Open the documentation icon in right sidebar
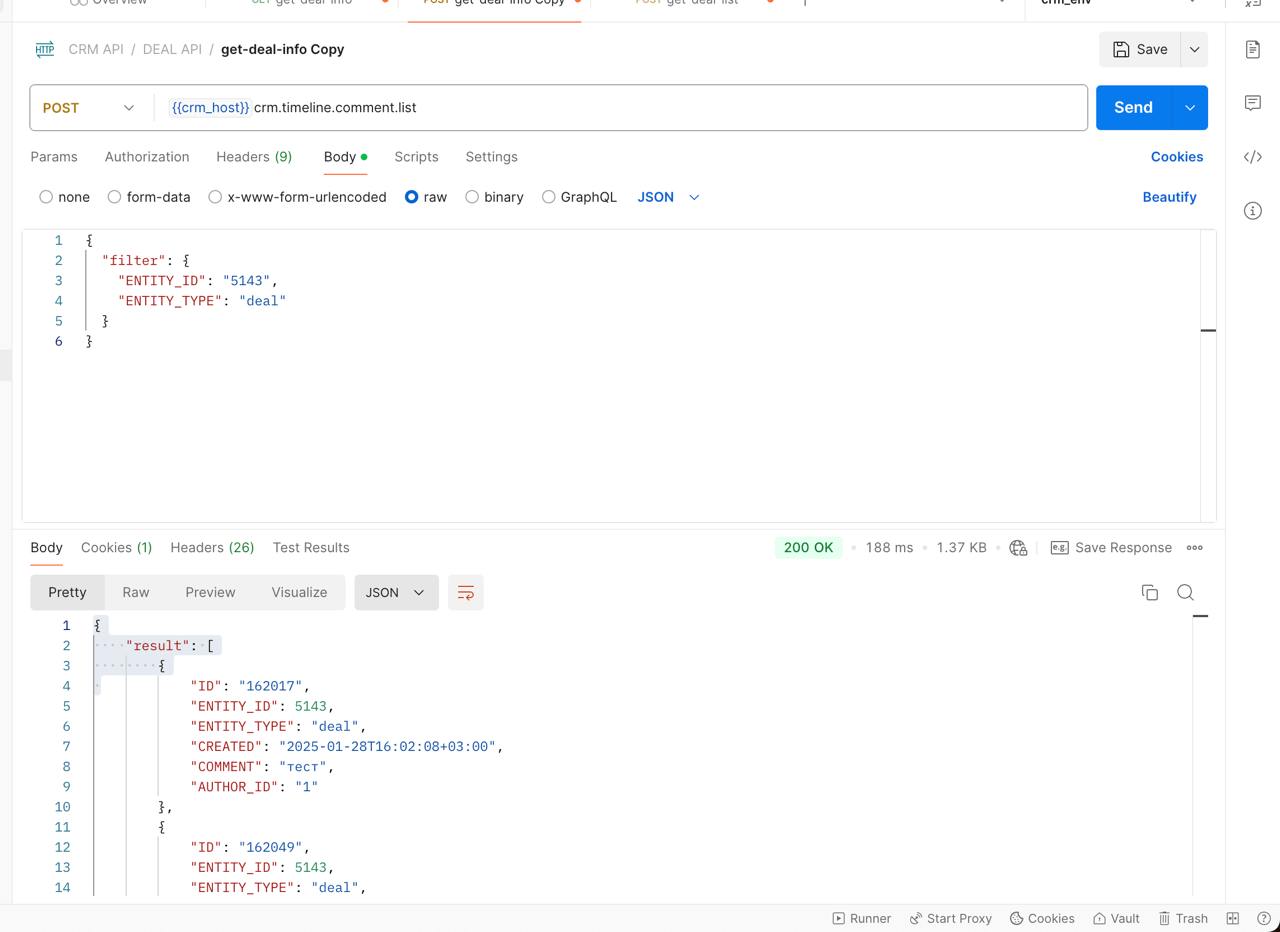 click(x=1252, y=50)
